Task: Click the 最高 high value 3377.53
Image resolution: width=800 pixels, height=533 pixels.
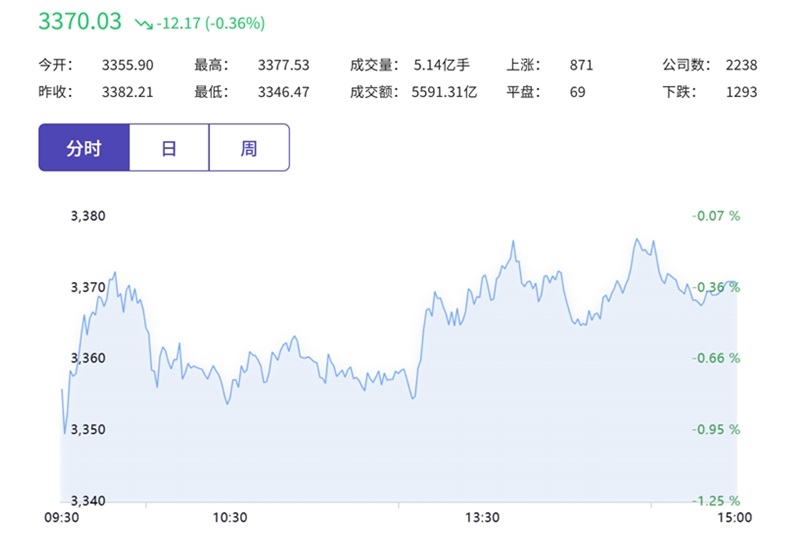Action: (x=283, y=65)
